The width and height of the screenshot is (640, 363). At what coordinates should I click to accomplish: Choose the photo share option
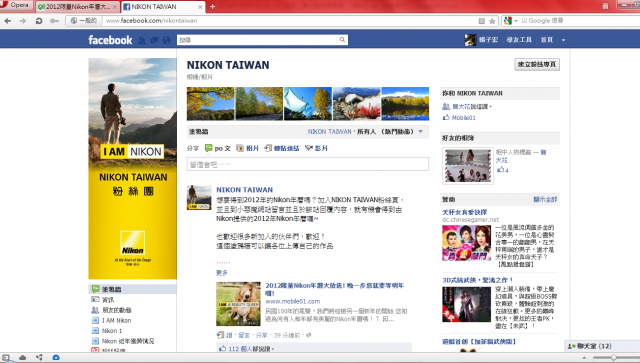(247, 148)
